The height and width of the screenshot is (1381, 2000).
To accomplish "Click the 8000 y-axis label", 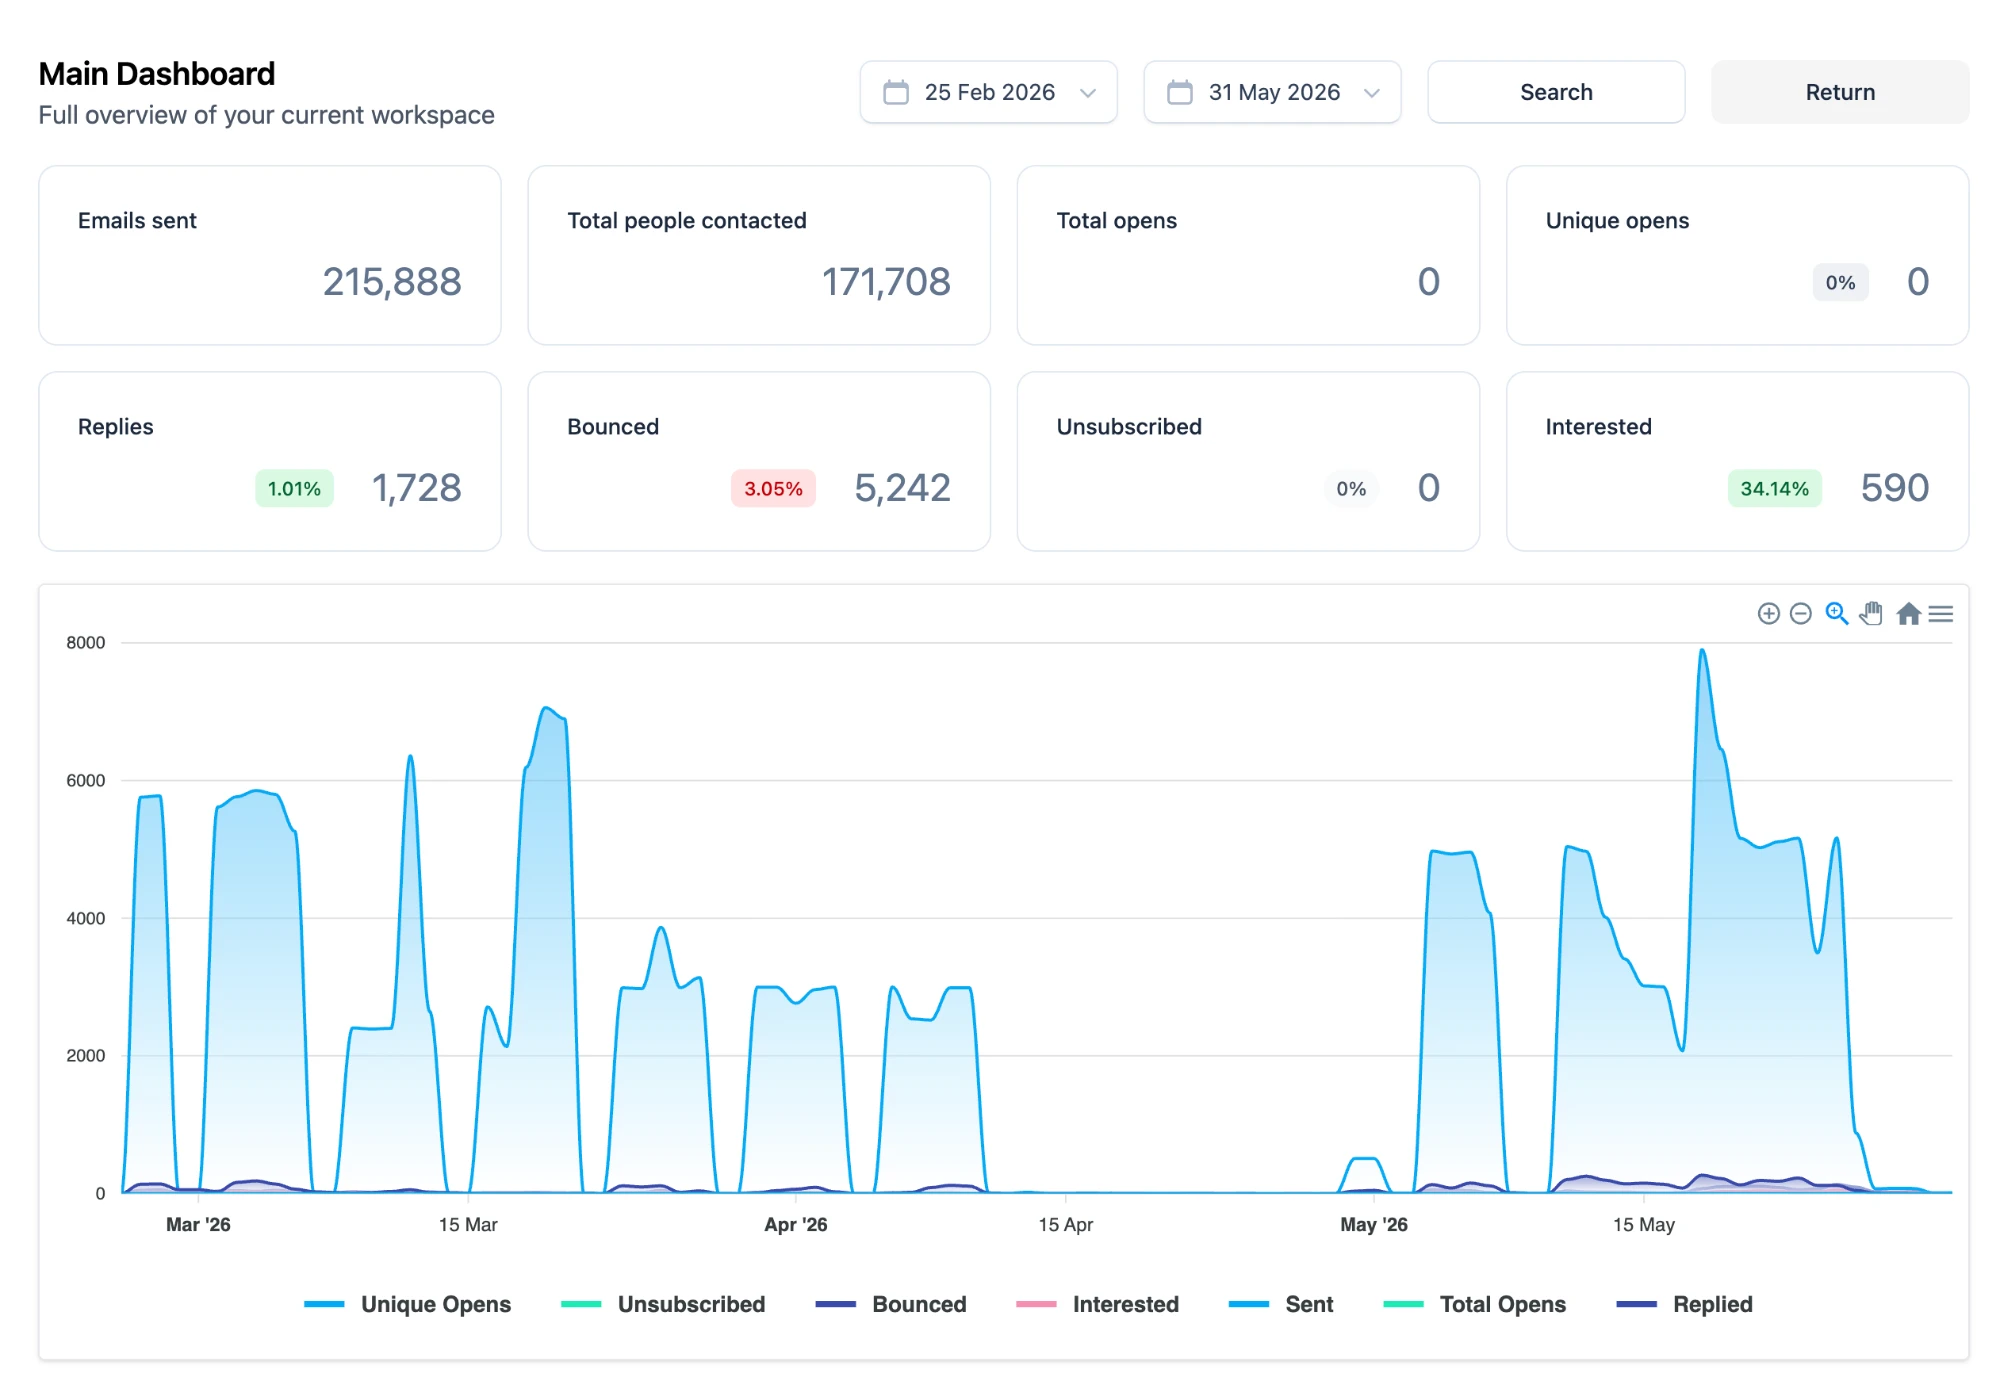I will 86,643.
